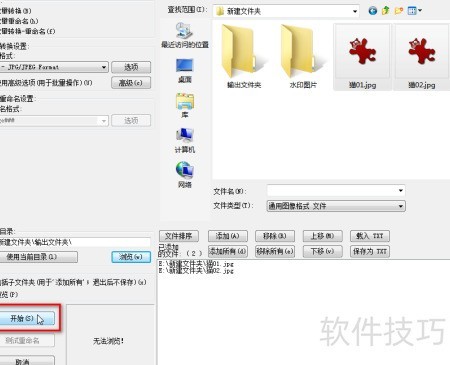450x365 pixels.
Task: Select list entry E:\新建文件夹\猫01.jpg
Action: pyautogui.click(x=196, y=264)
